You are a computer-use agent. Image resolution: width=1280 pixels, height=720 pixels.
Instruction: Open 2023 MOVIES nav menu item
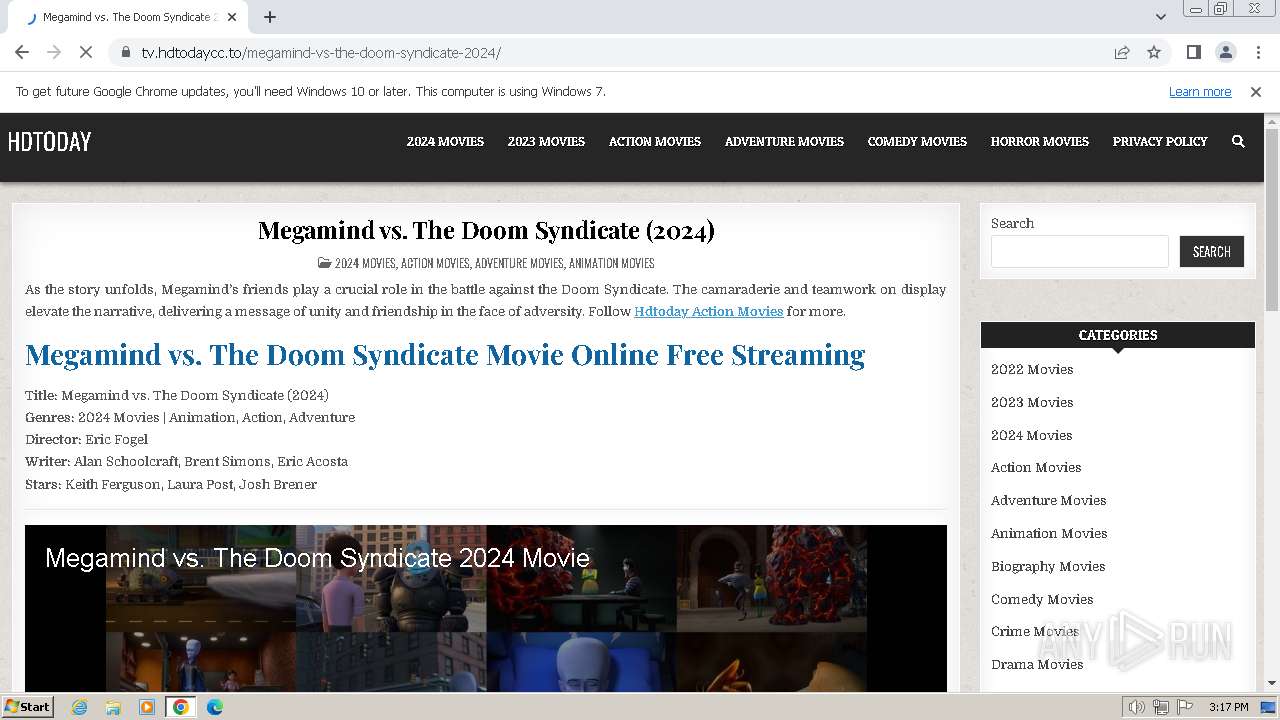(546, 142)
